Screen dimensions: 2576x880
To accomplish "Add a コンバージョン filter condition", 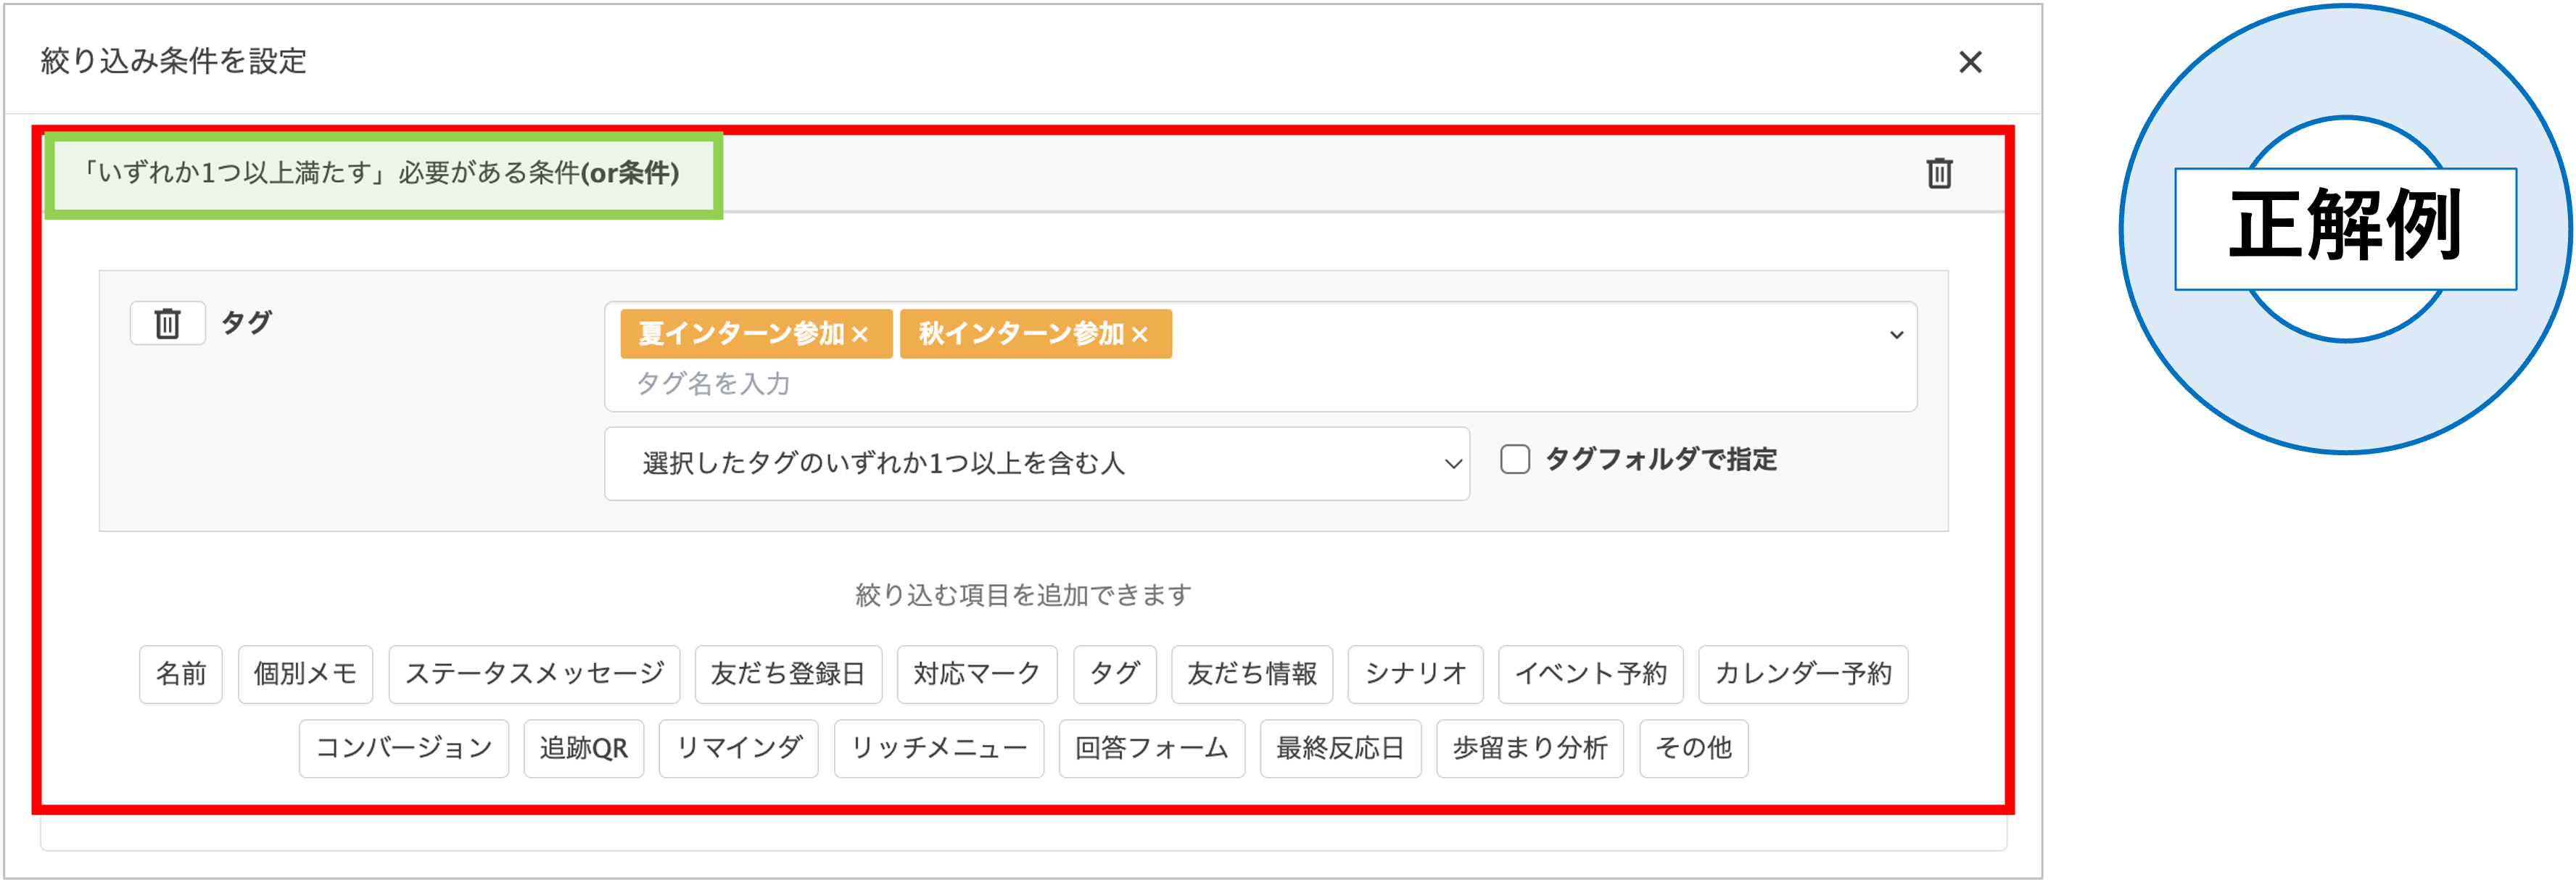I will click(404, 748).
